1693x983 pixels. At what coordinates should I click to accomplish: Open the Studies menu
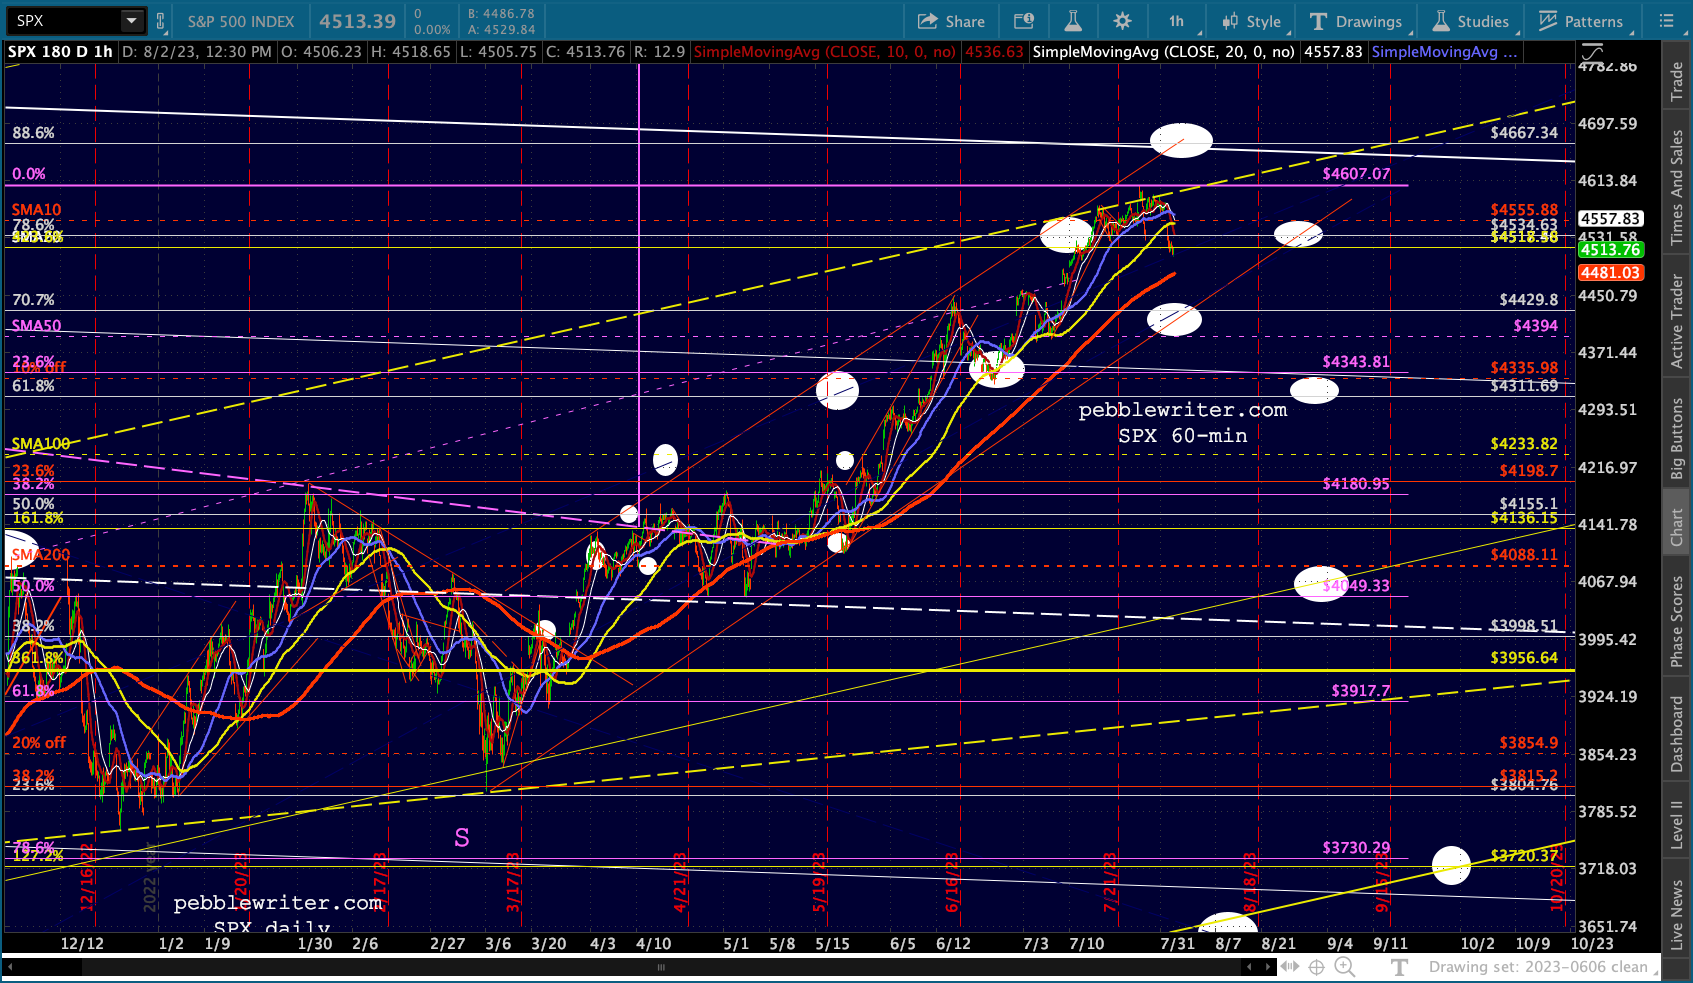[x=1471, y=21]
